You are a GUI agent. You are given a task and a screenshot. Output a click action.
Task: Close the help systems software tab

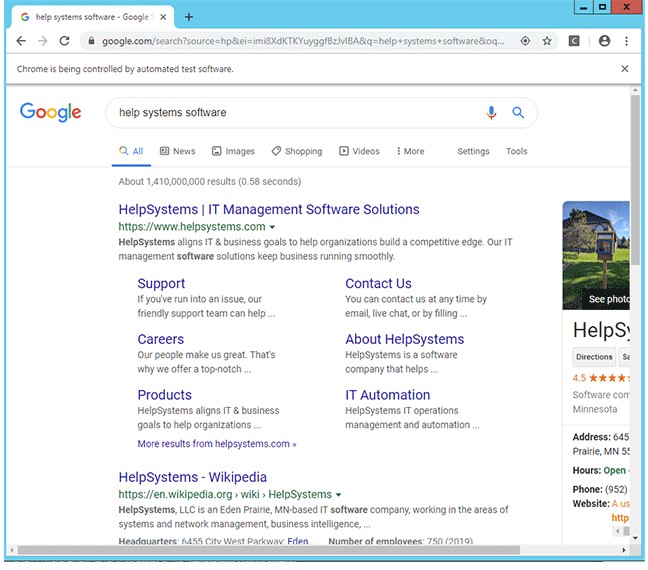[163, 17]
